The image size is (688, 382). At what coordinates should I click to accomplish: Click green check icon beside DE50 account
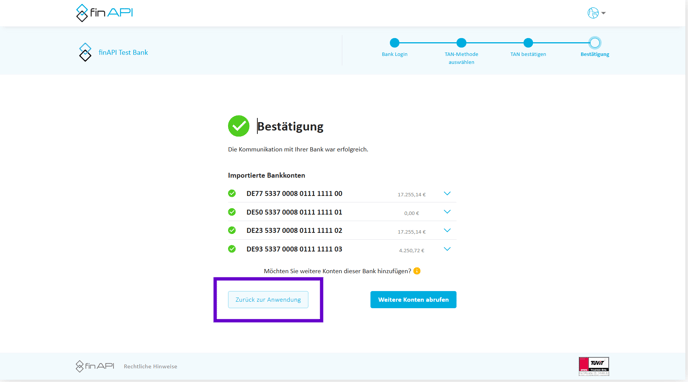click(x=232, y=212)
